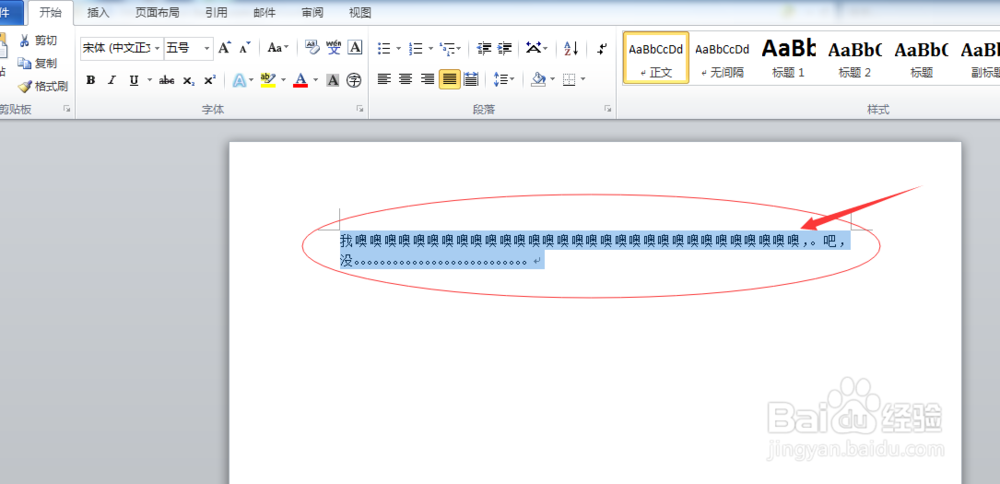
Task: Apply Text Effects glowing A icon
Action: (239, 80)
